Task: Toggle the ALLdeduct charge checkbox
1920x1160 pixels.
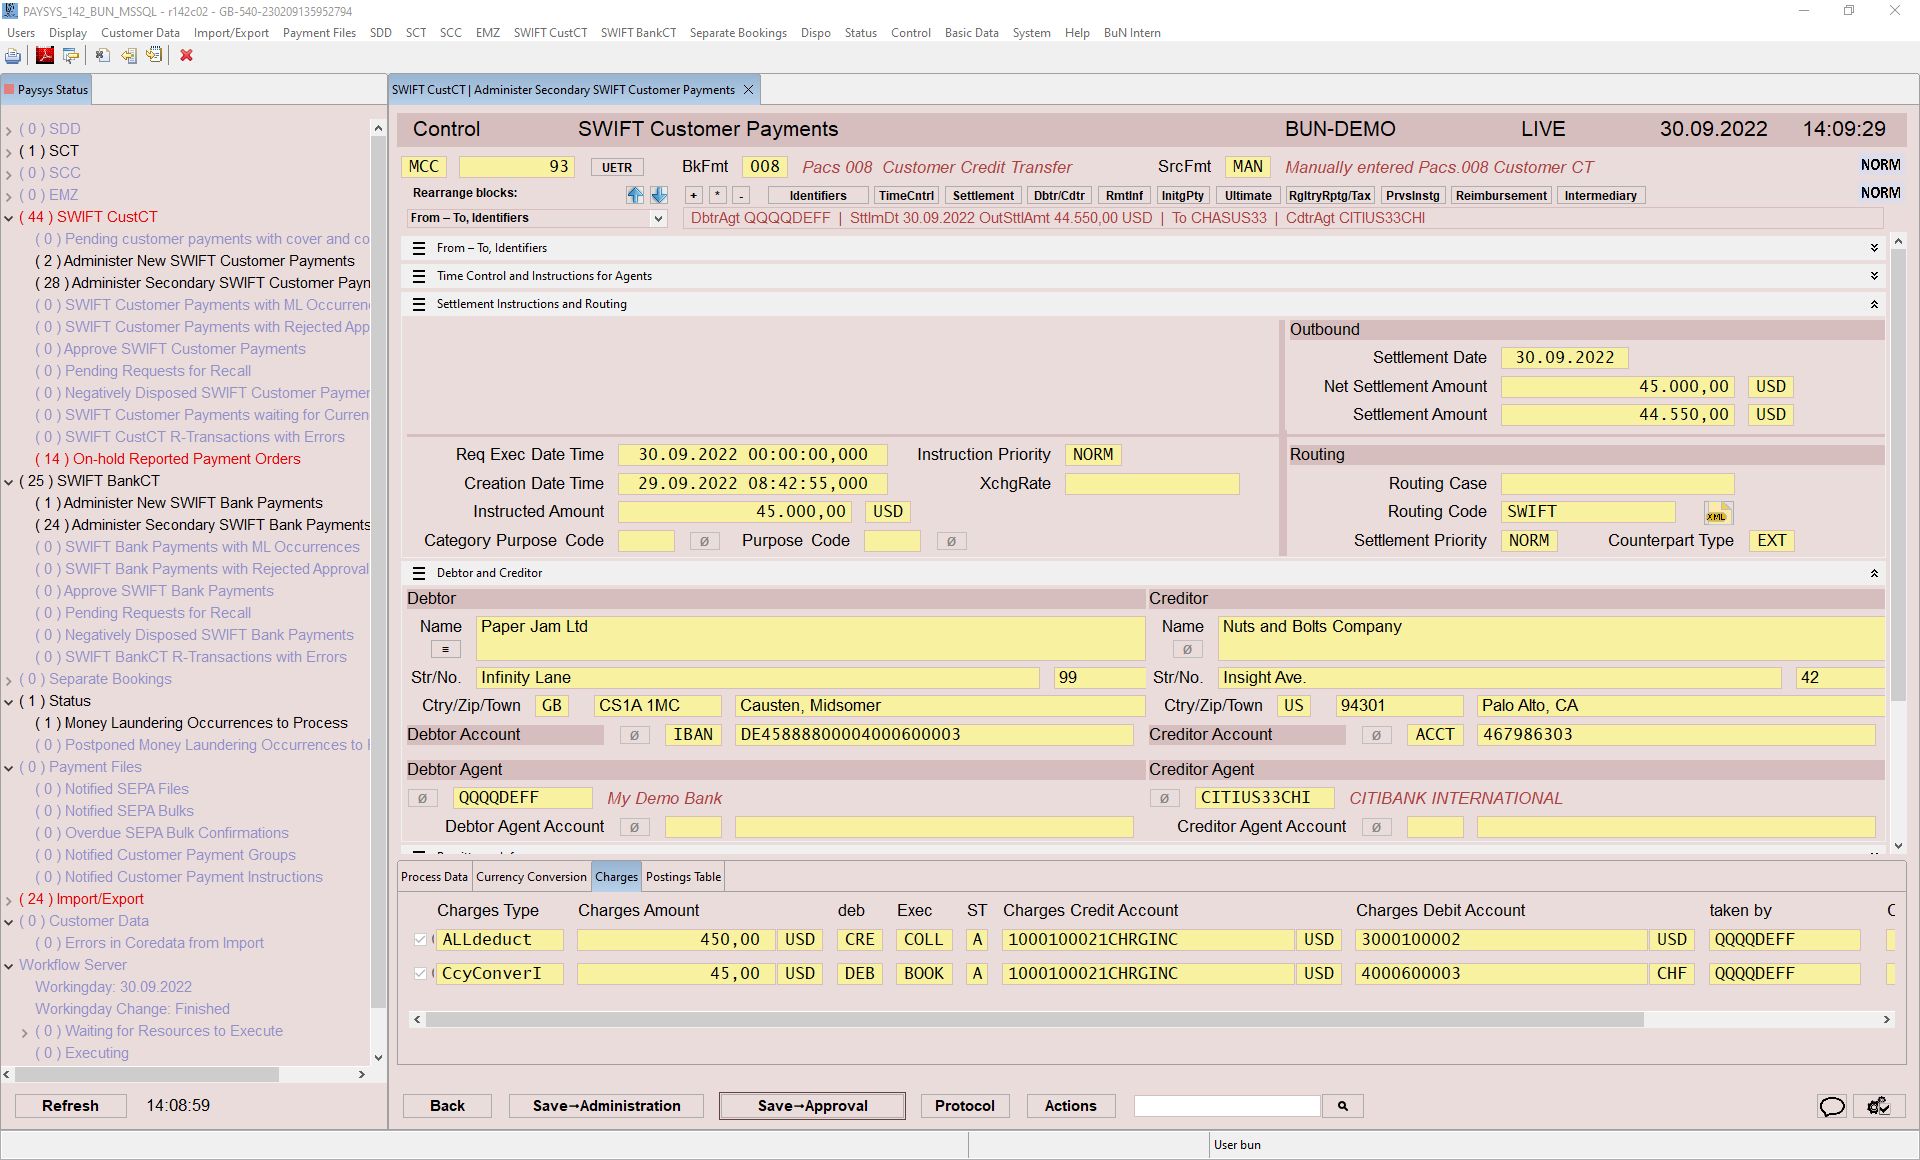Action: (420, 940)
